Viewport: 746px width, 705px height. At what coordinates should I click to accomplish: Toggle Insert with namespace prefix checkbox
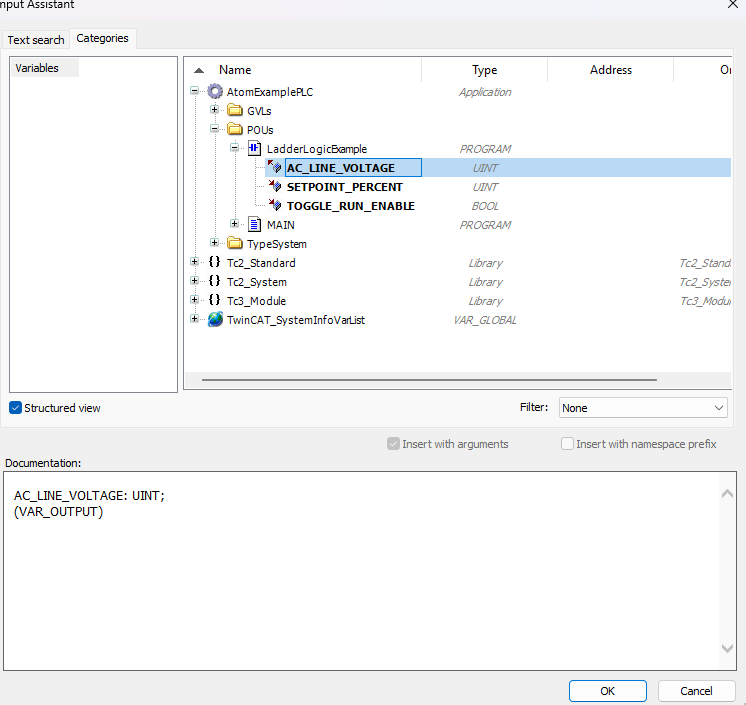567,444
